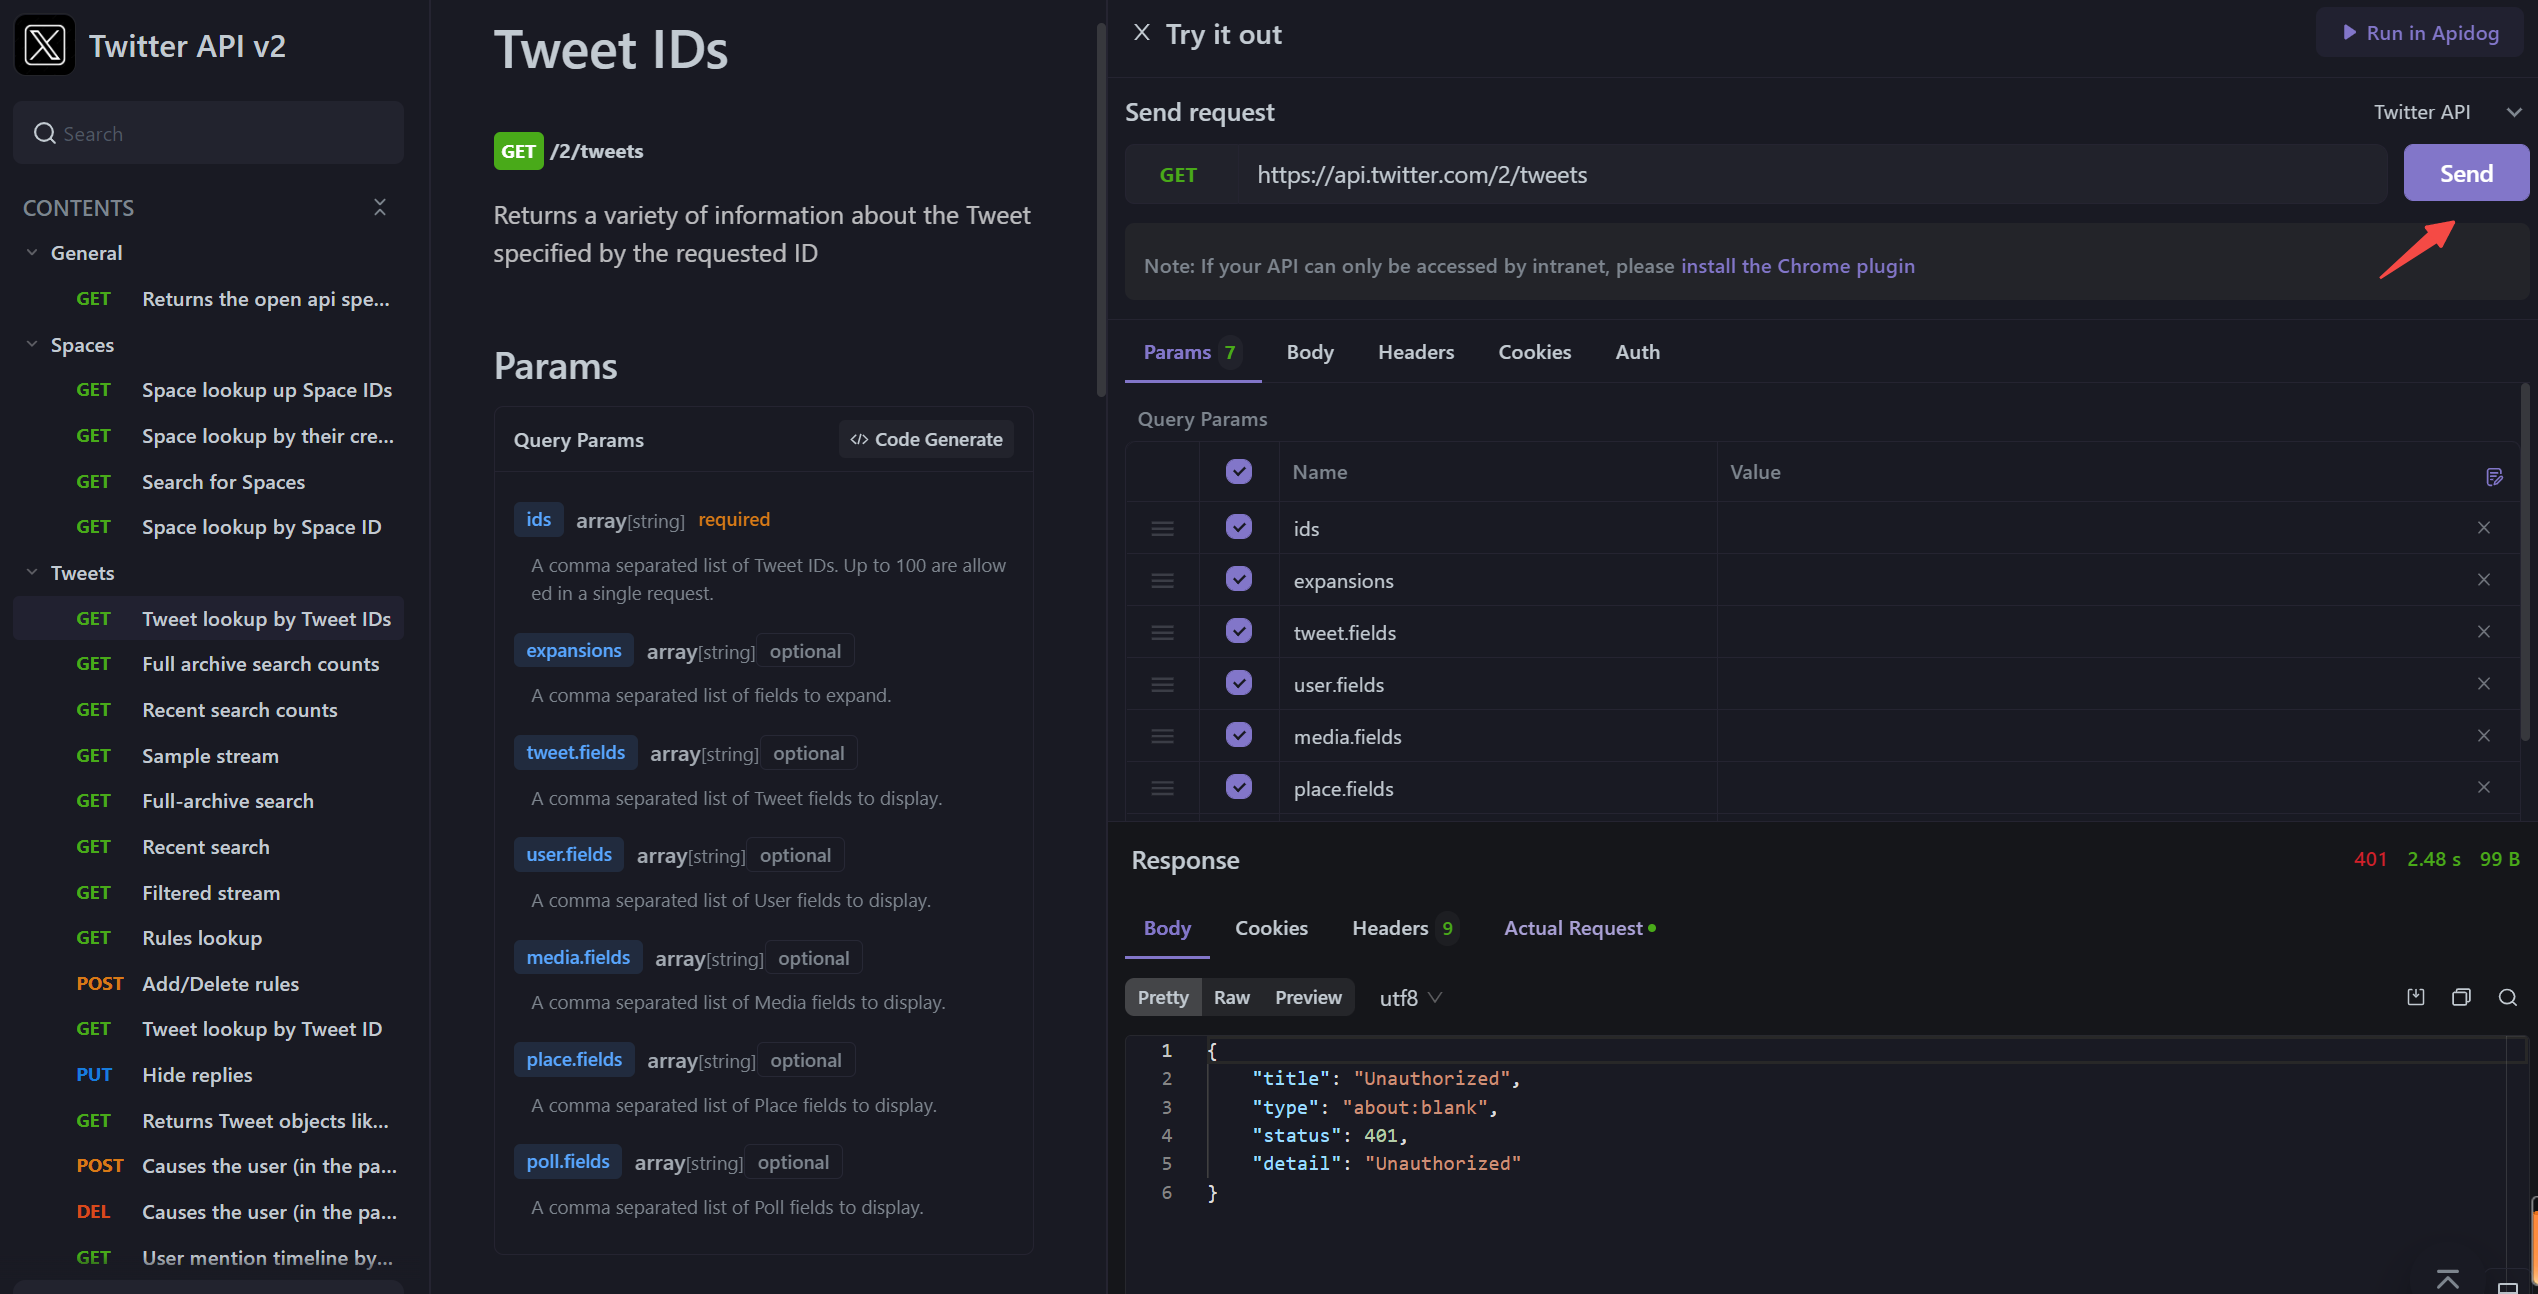Image resolution: width=2538 pixels, height=1294 pixels.
Task: Click the Raw response view button
Action: (x=1229, y=997)
